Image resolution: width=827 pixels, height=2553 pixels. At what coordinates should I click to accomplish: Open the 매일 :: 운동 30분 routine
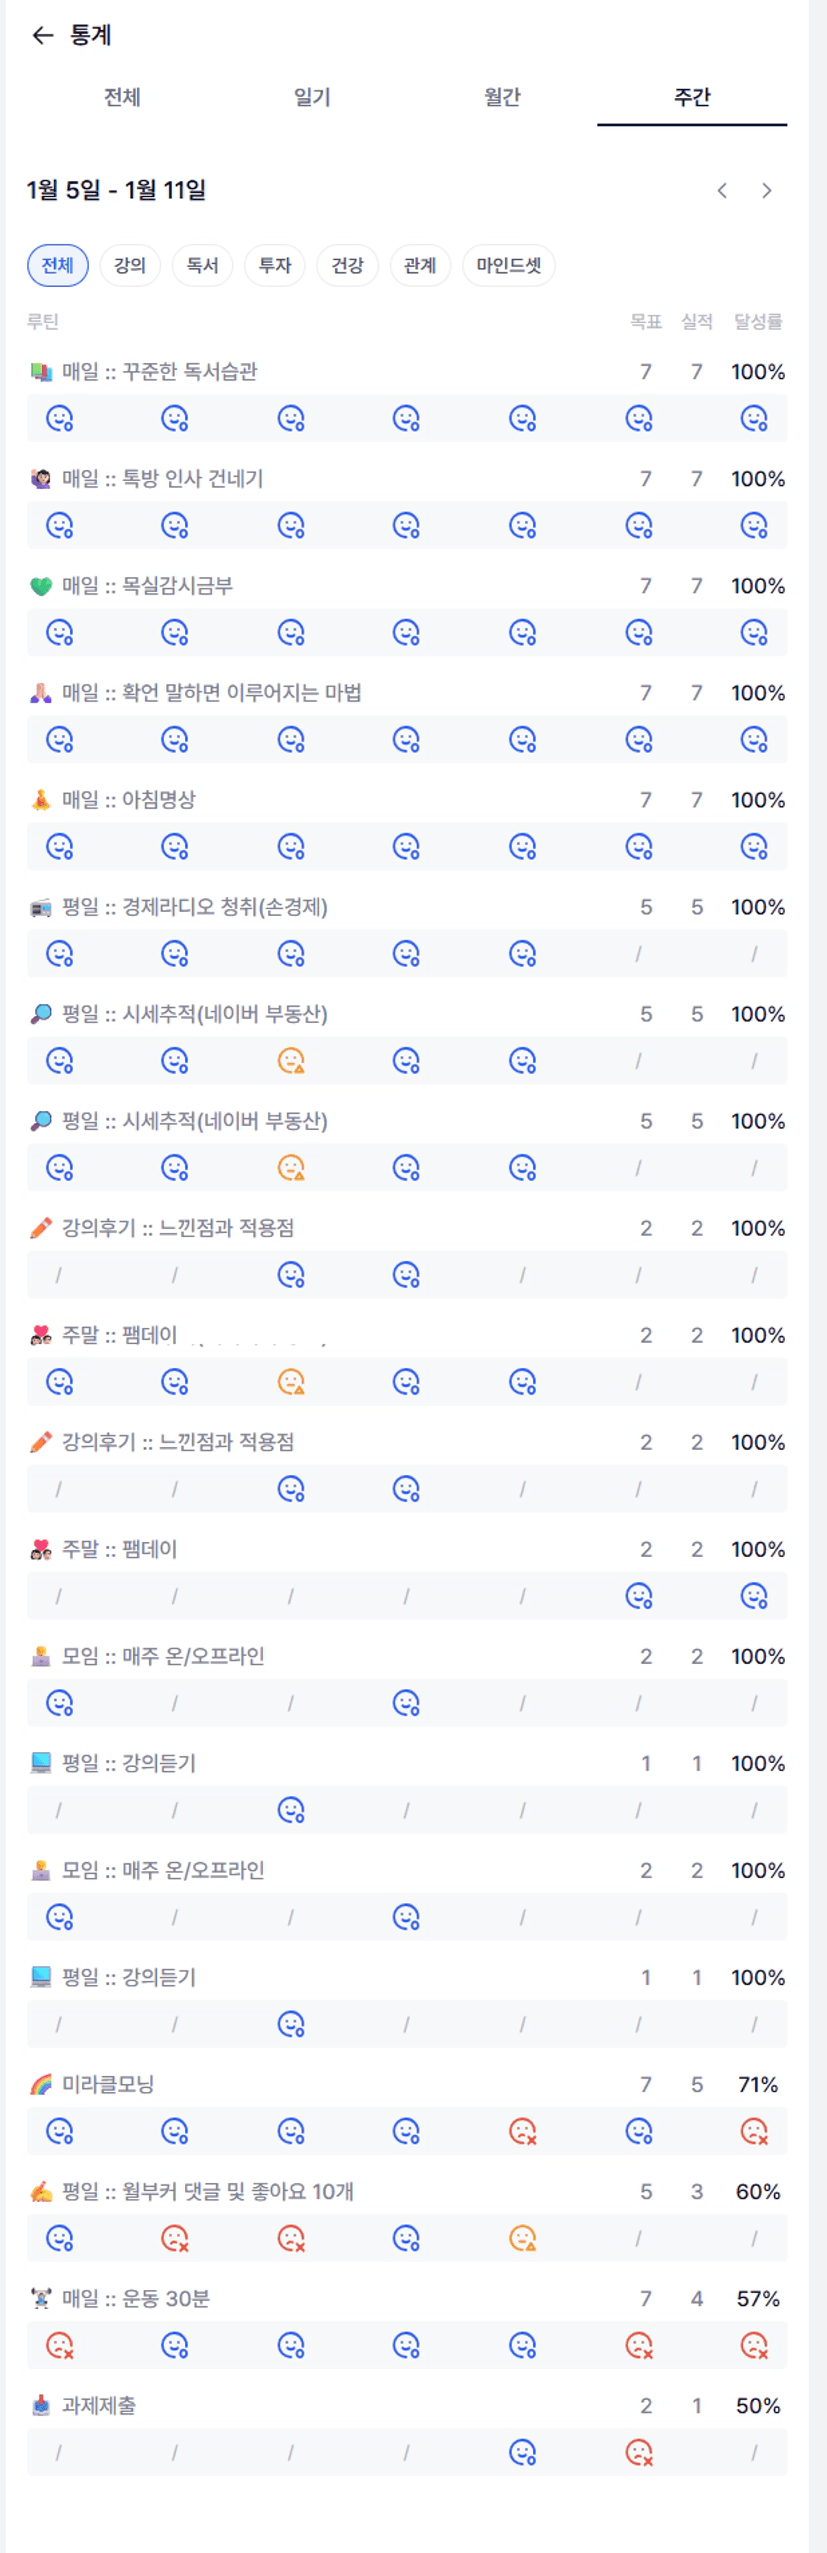click(136, 2299)
